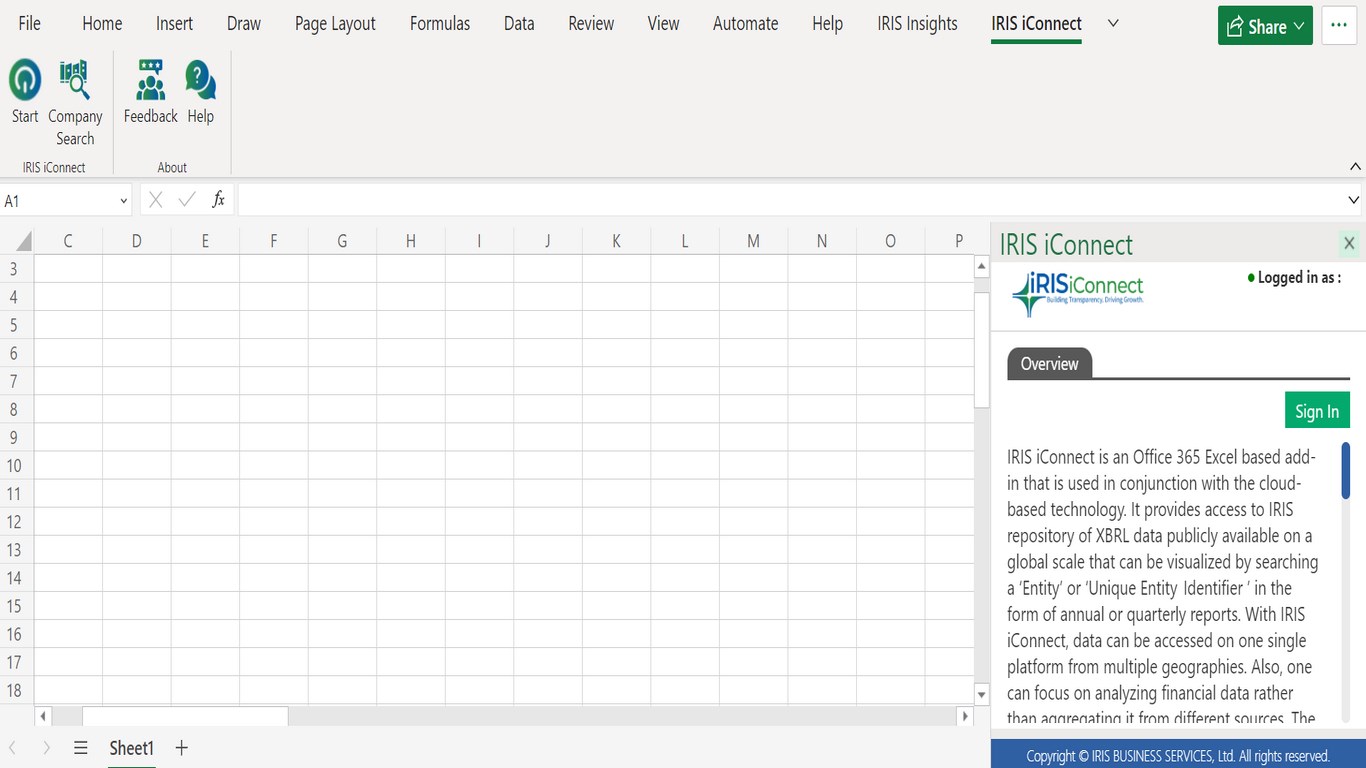Click the vertical scrollbar up arrow

pyautogui.click(x=981, y=267)
